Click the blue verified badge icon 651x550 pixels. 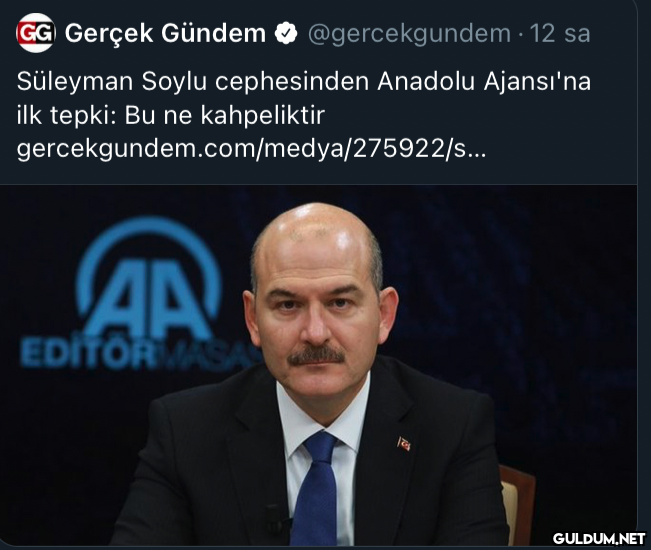coord(286,34)
